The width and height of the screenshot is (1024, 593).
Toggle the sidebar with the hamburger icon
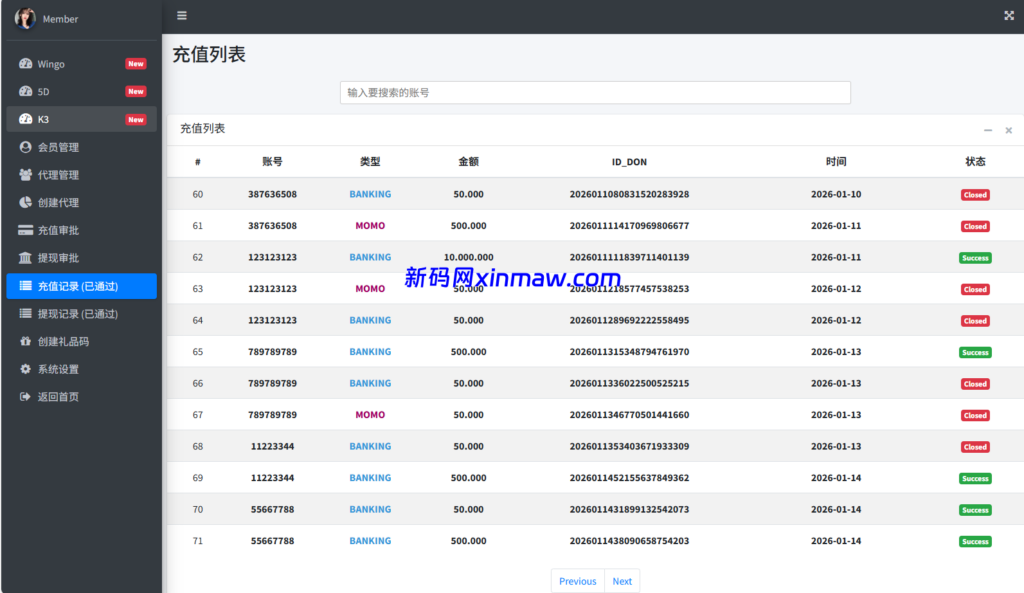(x=181, y=15)
